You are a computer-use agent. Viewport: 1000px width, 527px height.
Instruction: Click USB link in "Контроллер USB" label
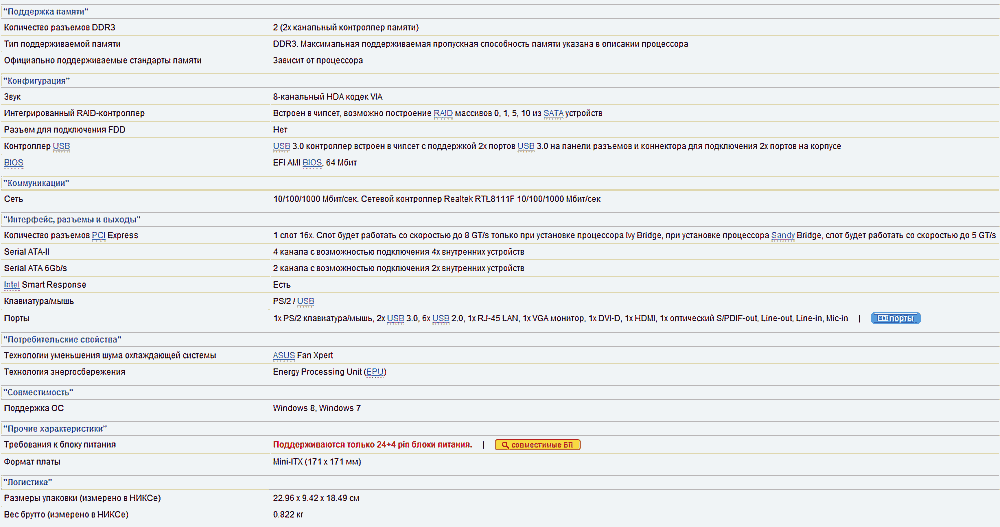(x=62, y=146)
